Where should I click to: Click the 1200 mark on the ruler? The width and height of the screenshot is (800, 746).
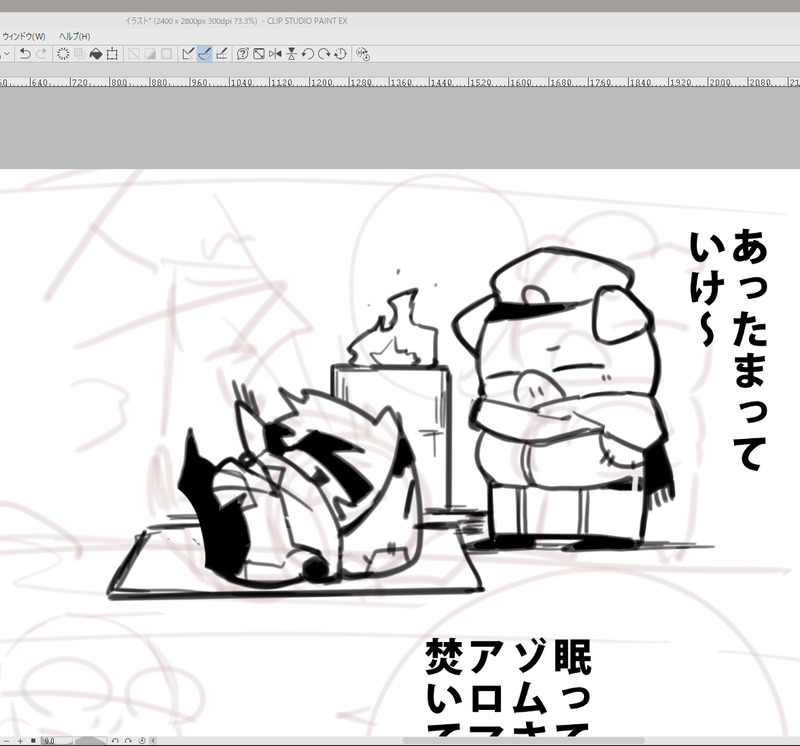click(x=321, y=82)
